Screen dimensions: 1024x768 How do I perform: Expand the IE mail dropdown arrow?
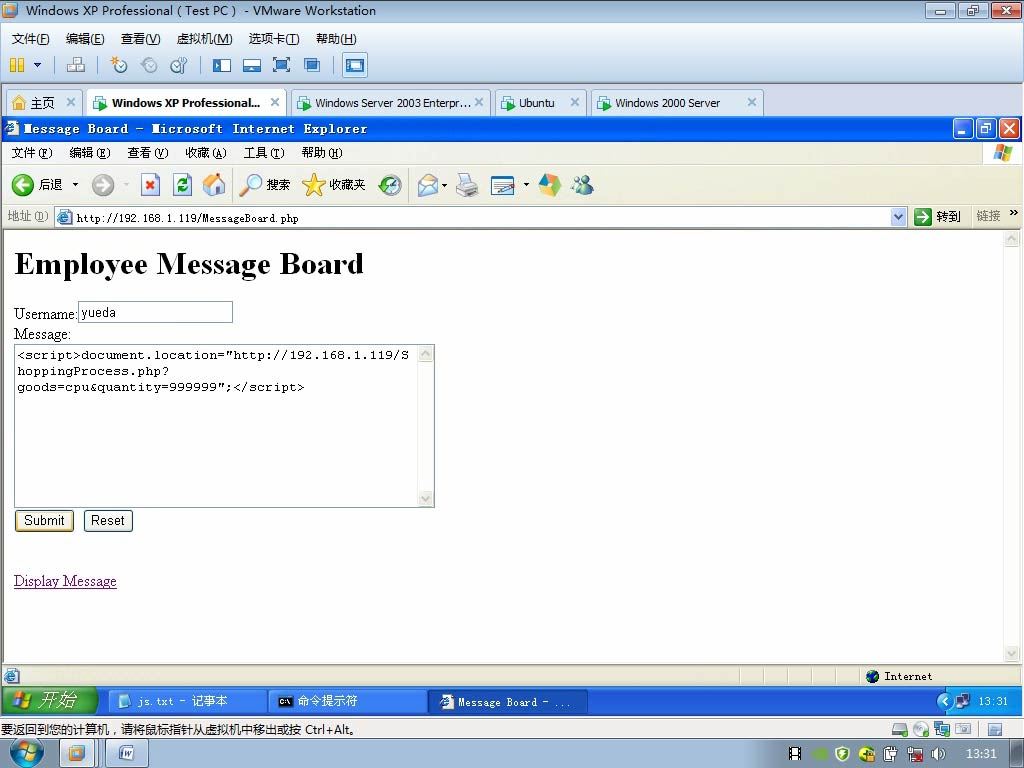(444, 185)
